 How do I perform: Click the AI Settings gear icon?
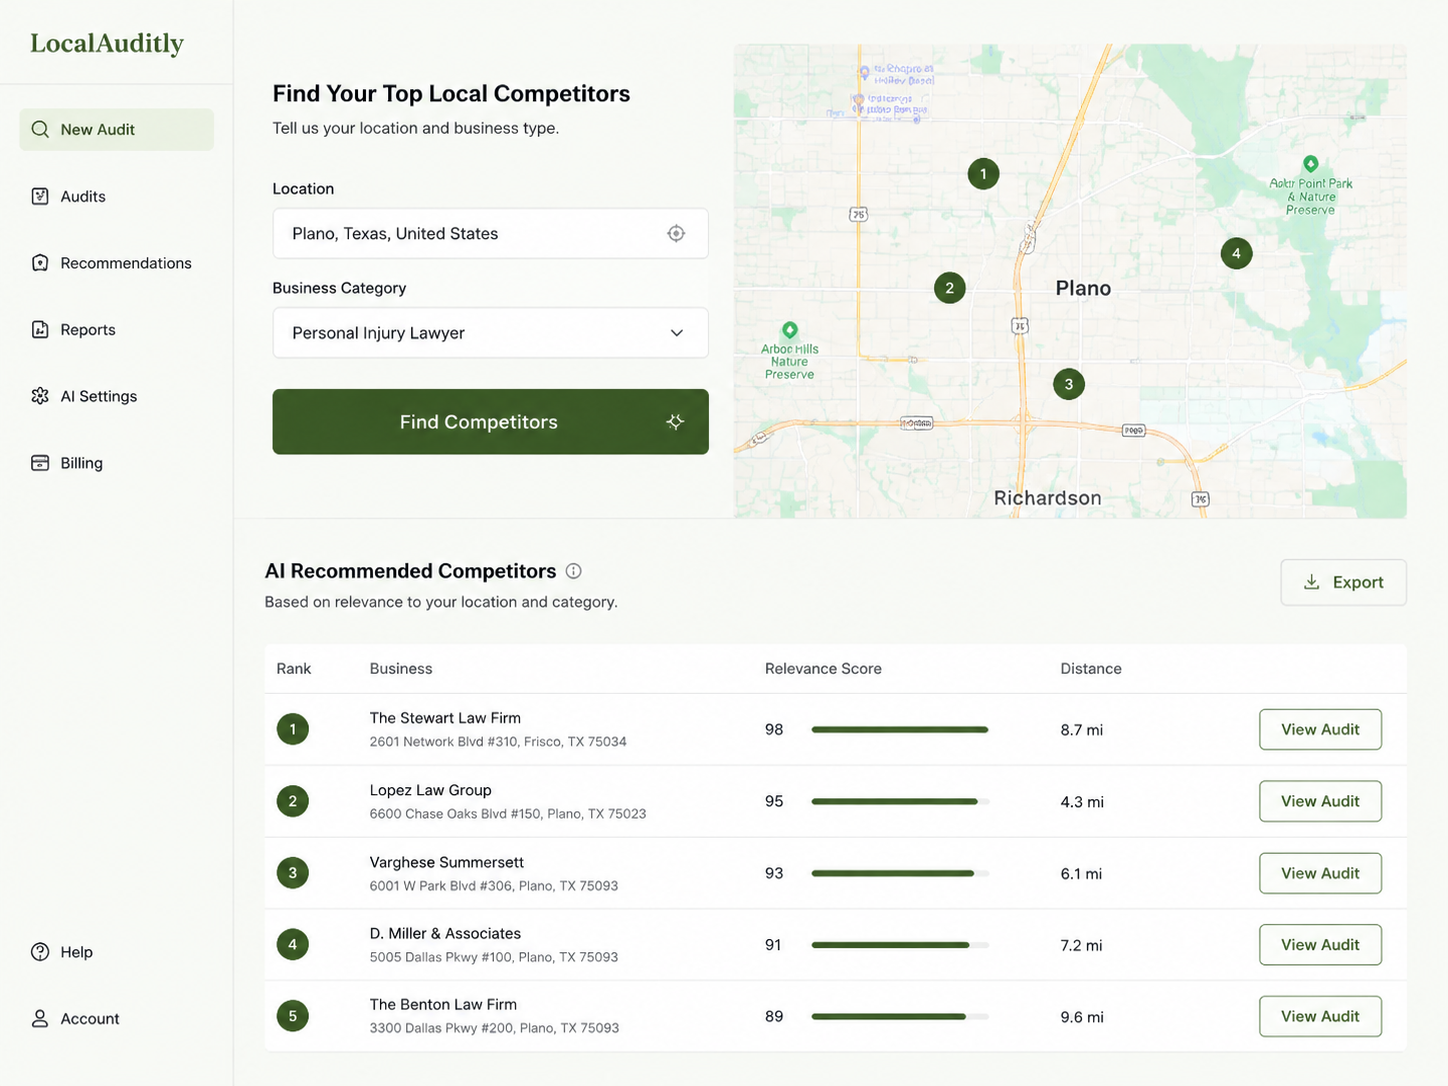click(x=40, y=396)
